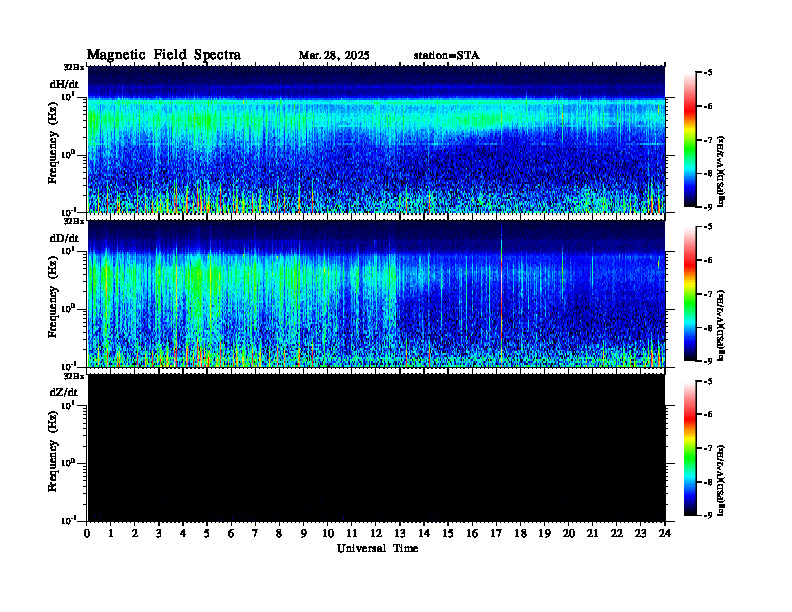Click the time axis tick label 19

coord(544,533)
